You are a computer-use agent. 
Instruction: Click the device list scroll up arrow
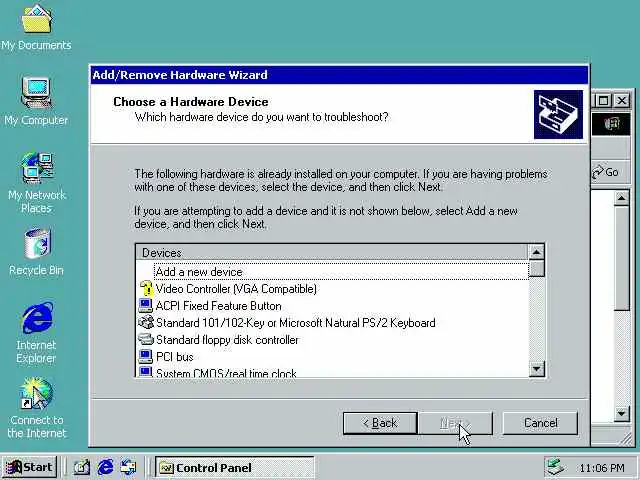(536, 253)
